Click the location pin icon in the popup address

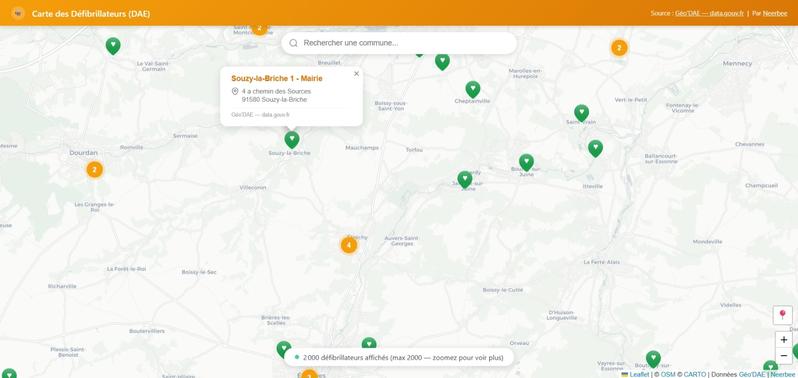[x=235, y=92]
